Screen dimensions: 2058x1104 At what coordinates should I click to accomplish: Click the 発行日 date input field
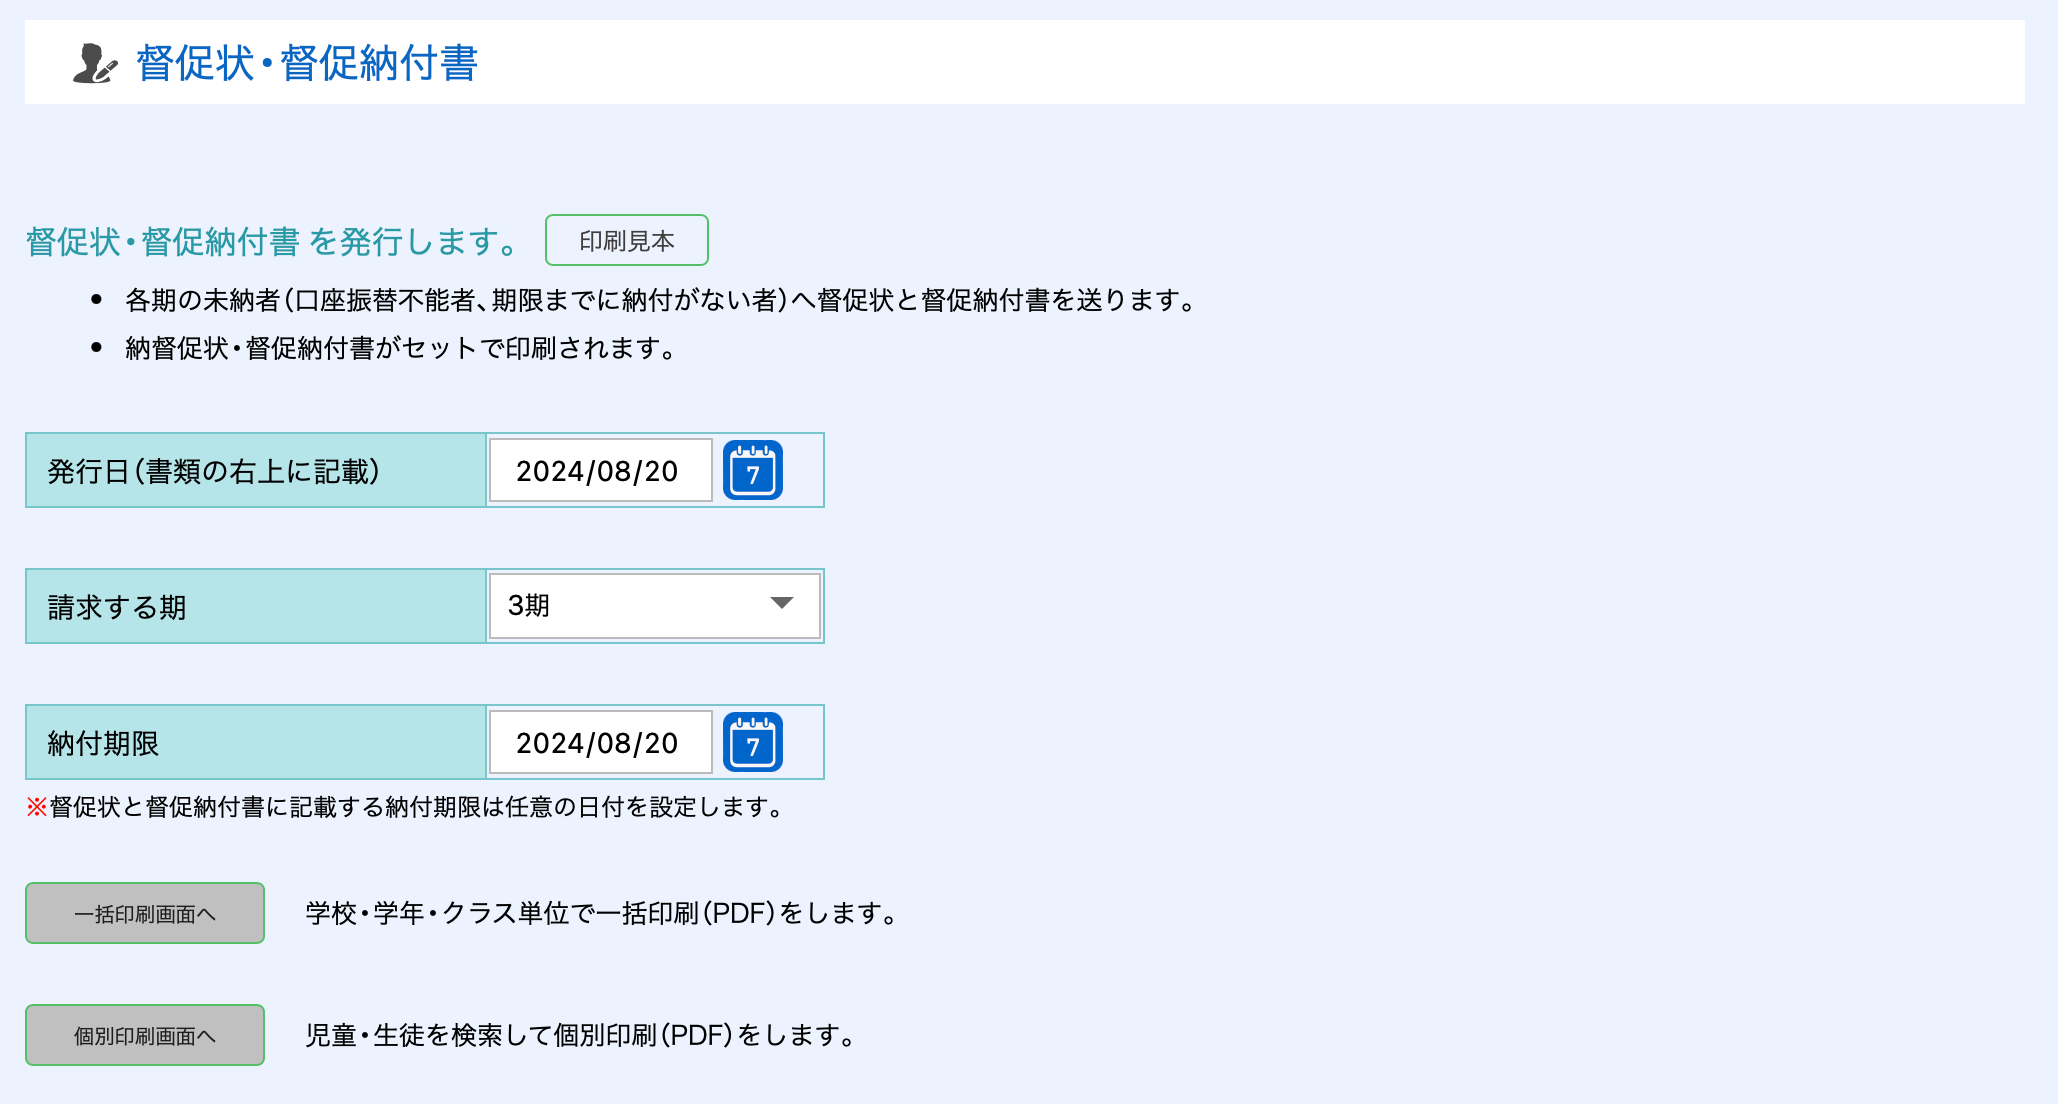click(600, 471)
